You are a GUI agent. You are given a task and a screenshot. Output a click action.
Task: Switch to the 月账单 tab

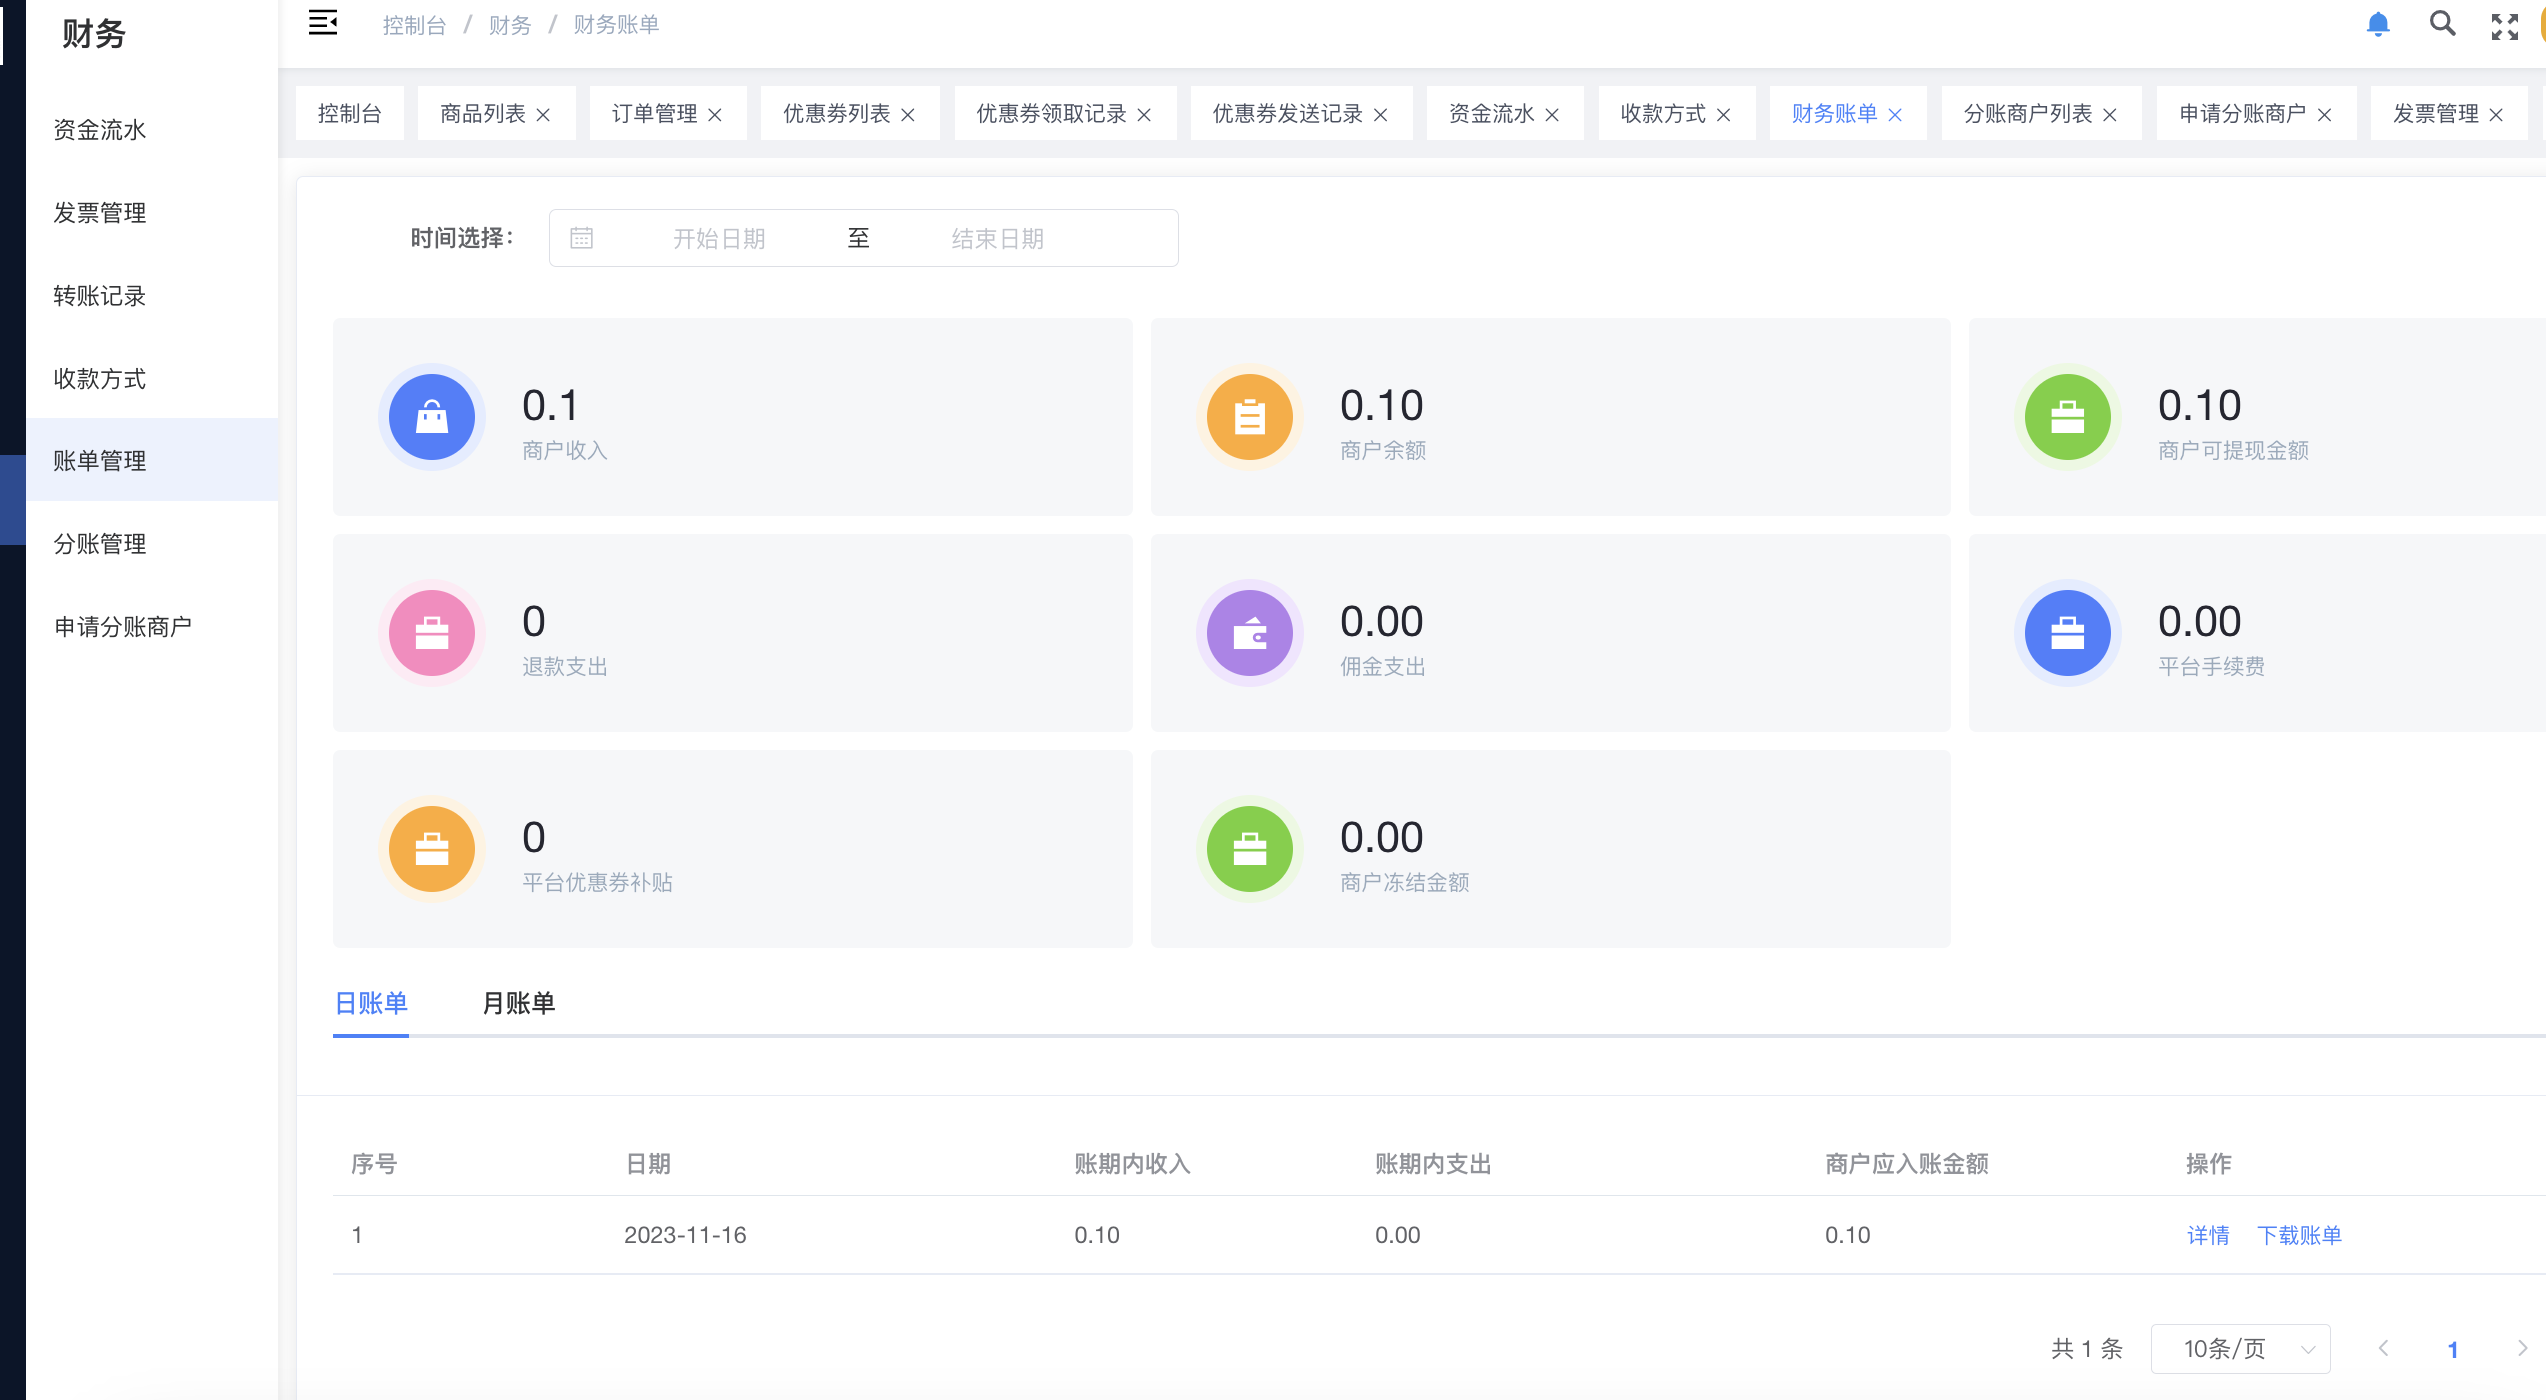[518, 1003]
